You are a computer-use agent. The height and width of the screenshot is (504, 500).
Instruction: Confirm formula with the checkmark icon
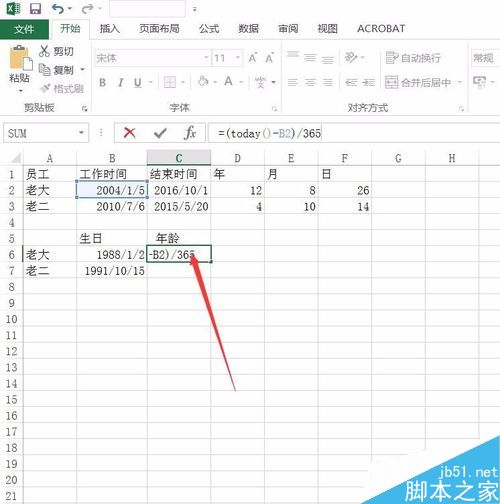(160, 133)
